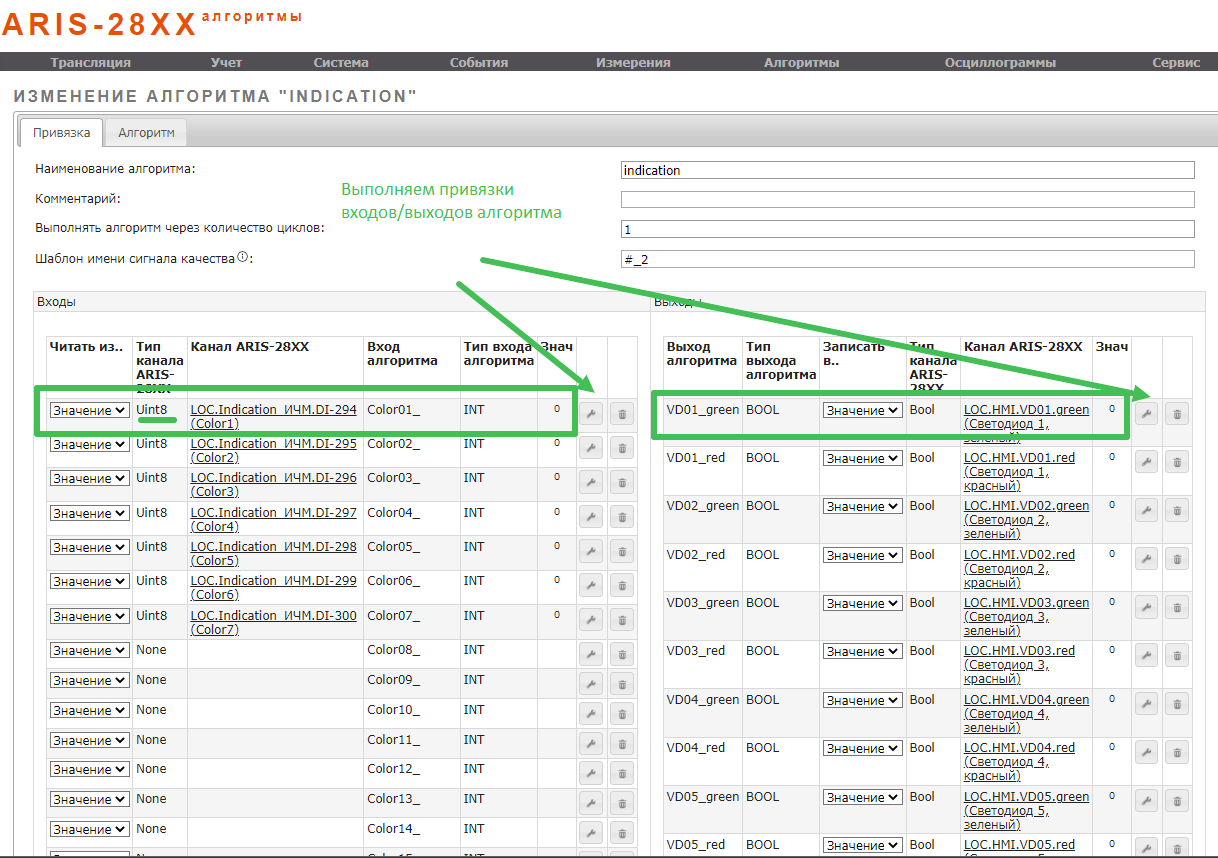Open the Осциллограммы menu

[x=1000, y=62]
